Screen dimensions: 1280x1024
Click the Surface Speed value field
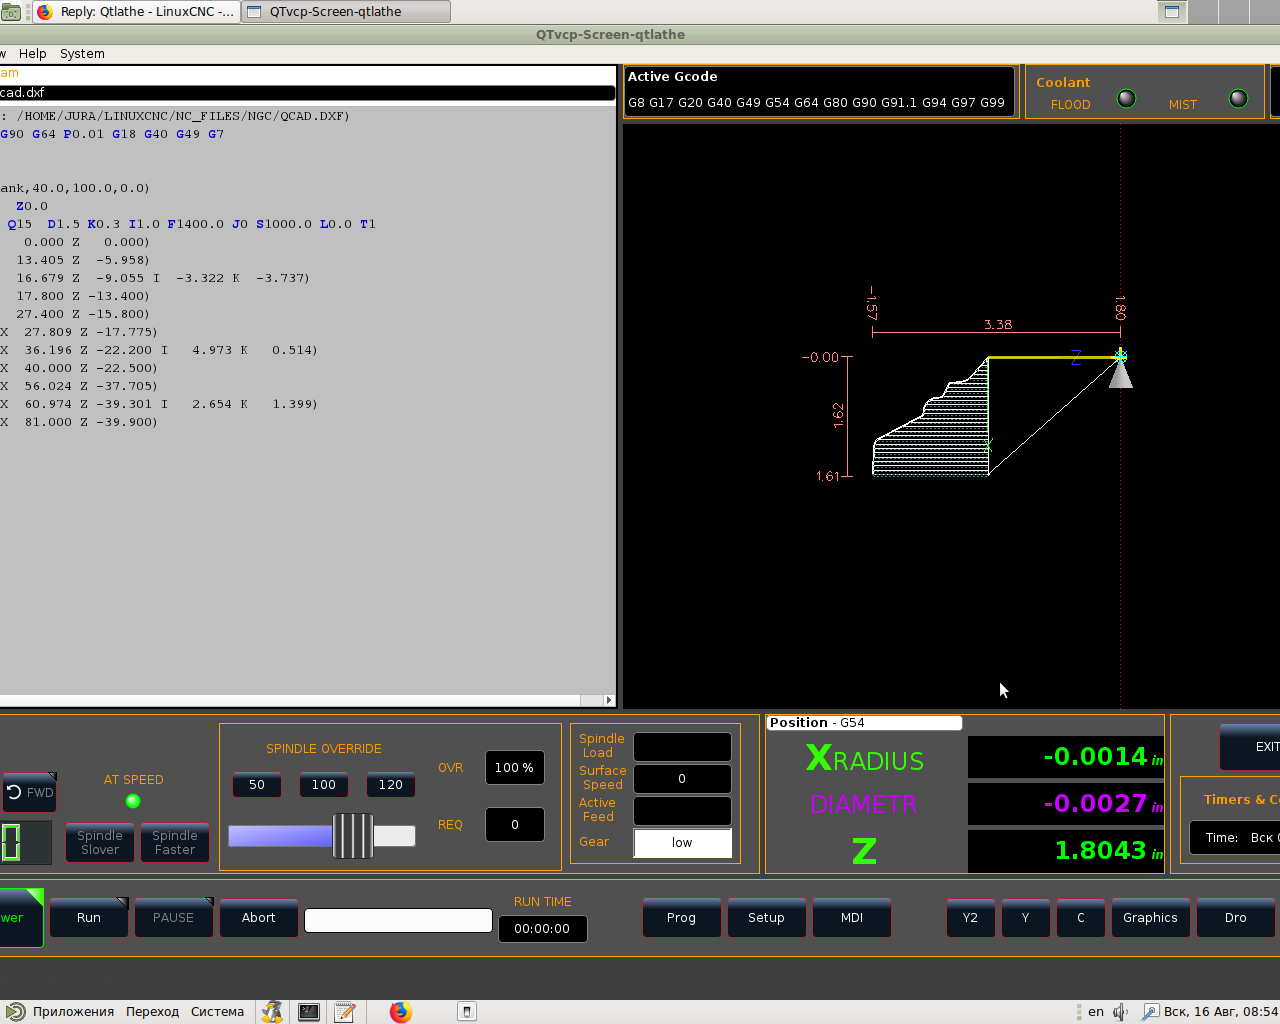coord(682,779)
